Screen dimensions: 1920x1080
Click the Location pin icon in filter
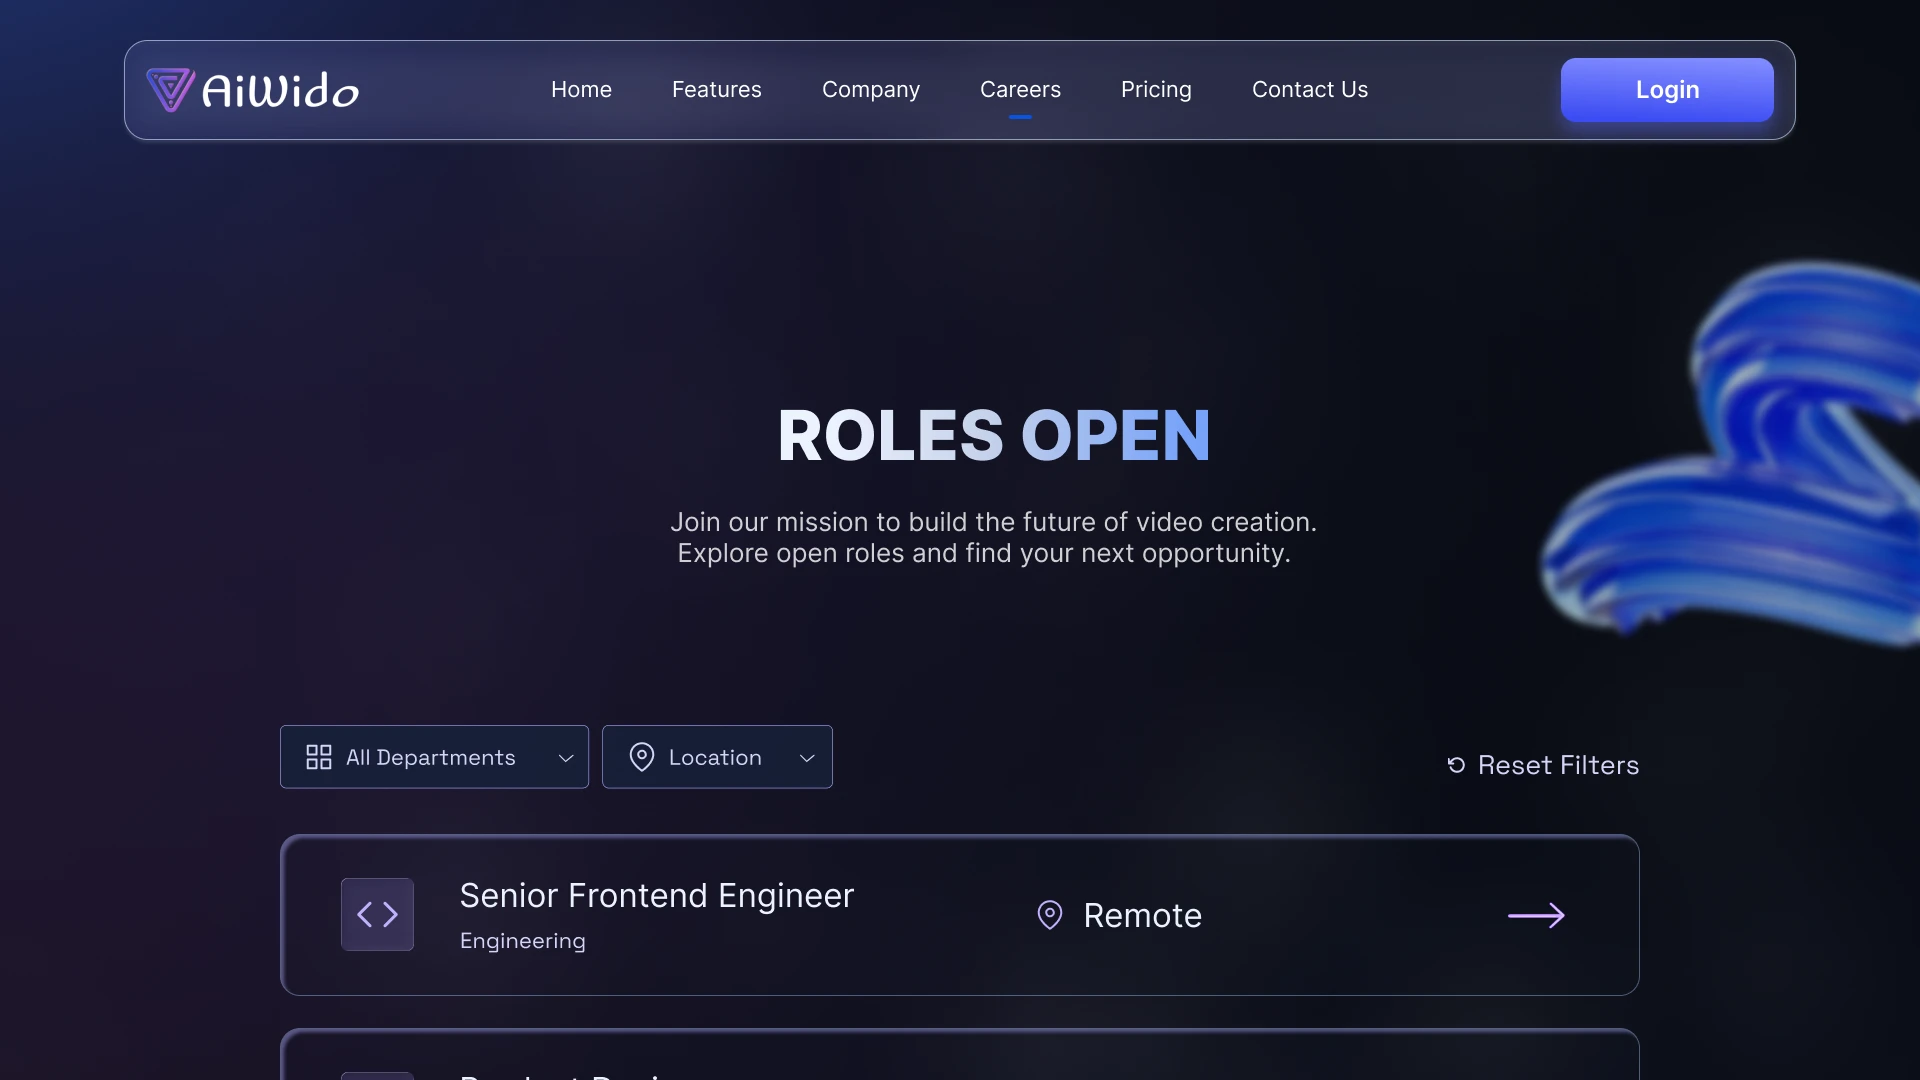642,757
